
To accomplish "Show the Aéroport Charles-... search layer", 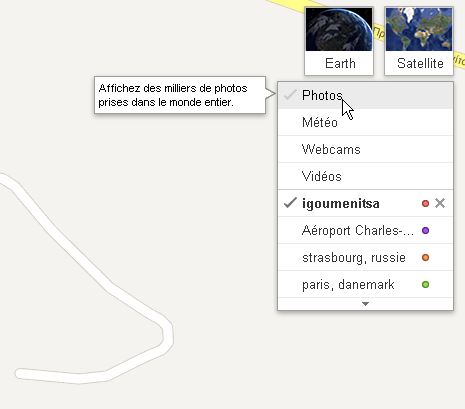I will 365,230.
